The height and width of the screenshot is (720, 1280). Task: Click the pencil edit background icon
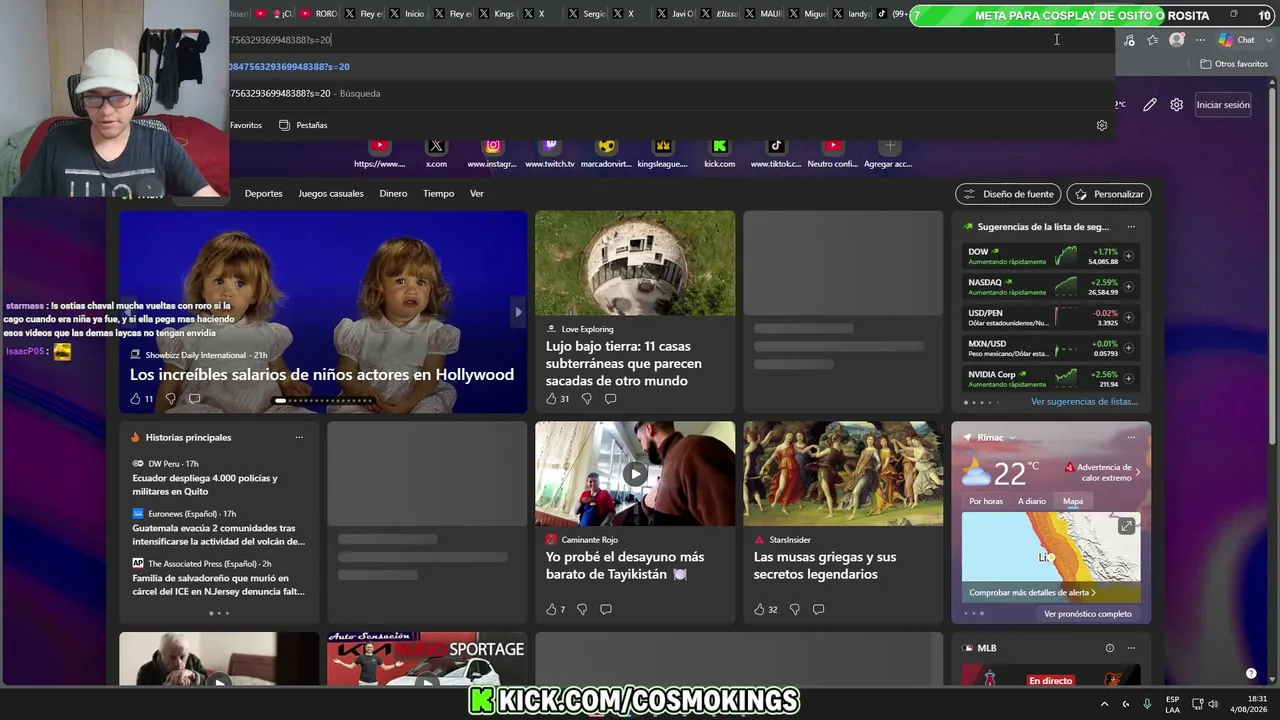[1150, 104]
